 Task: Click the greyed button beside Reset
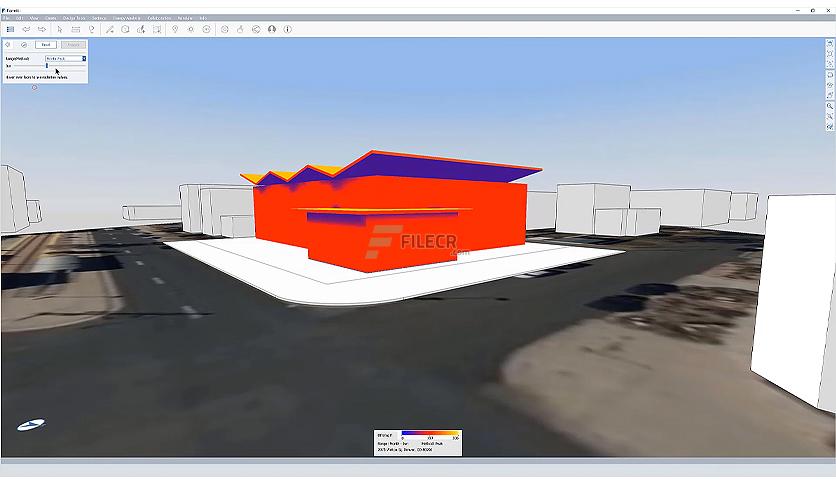(73, 45)
